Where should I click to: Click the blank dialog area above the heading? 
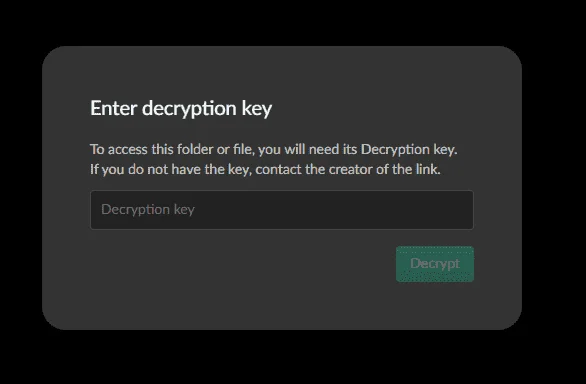[282, 71]
